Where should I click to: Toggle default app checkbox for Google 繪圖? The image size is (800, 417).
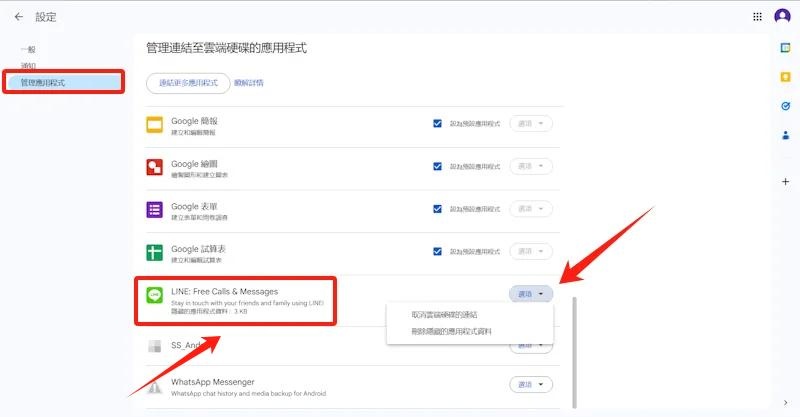(437, 167)
